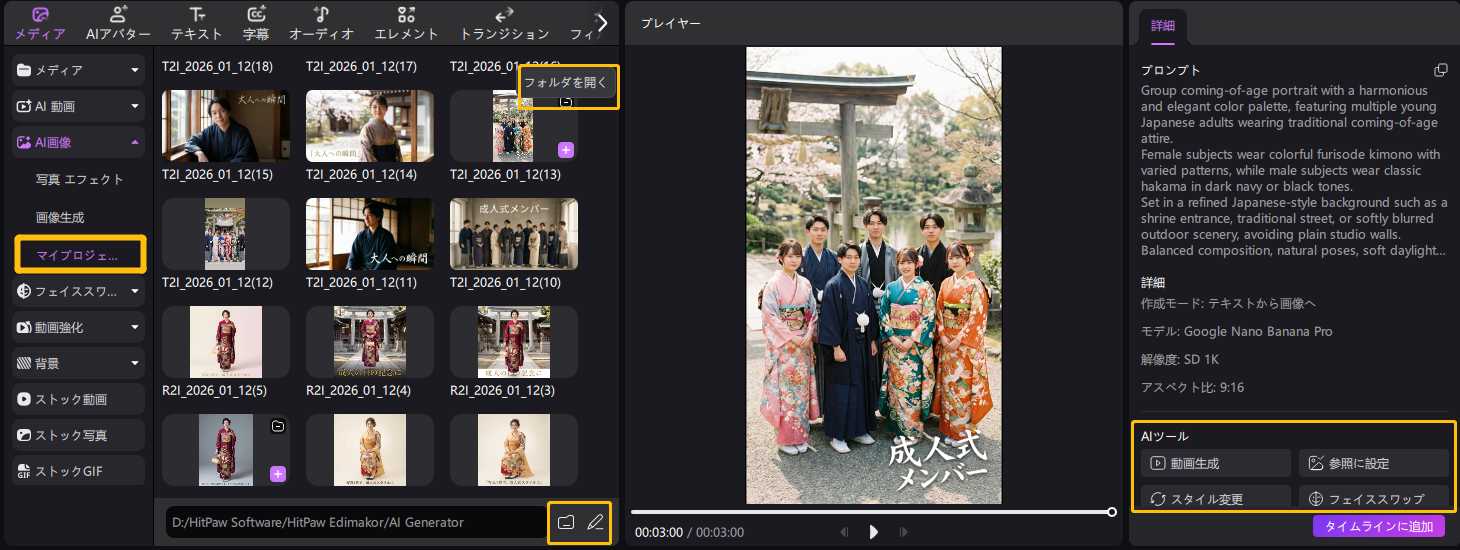Click the スタイル変更 button
The image size is (1460, 550).
(1216, 498)
